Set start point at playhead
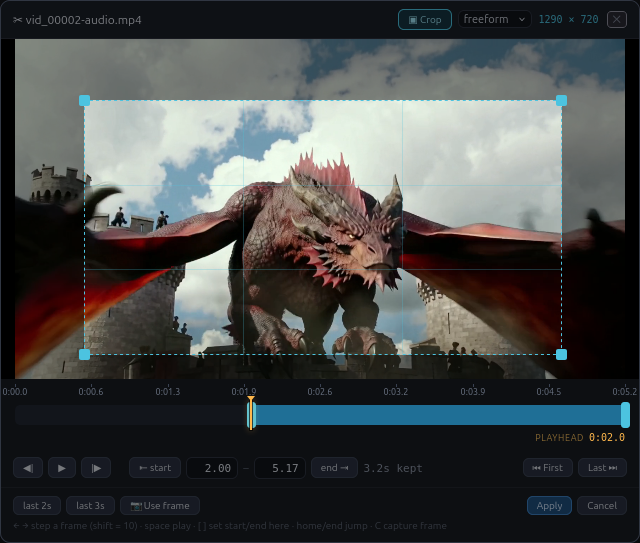Image resolution: width=640 pixels, height=543 pixels. click(x=155, y=468)
